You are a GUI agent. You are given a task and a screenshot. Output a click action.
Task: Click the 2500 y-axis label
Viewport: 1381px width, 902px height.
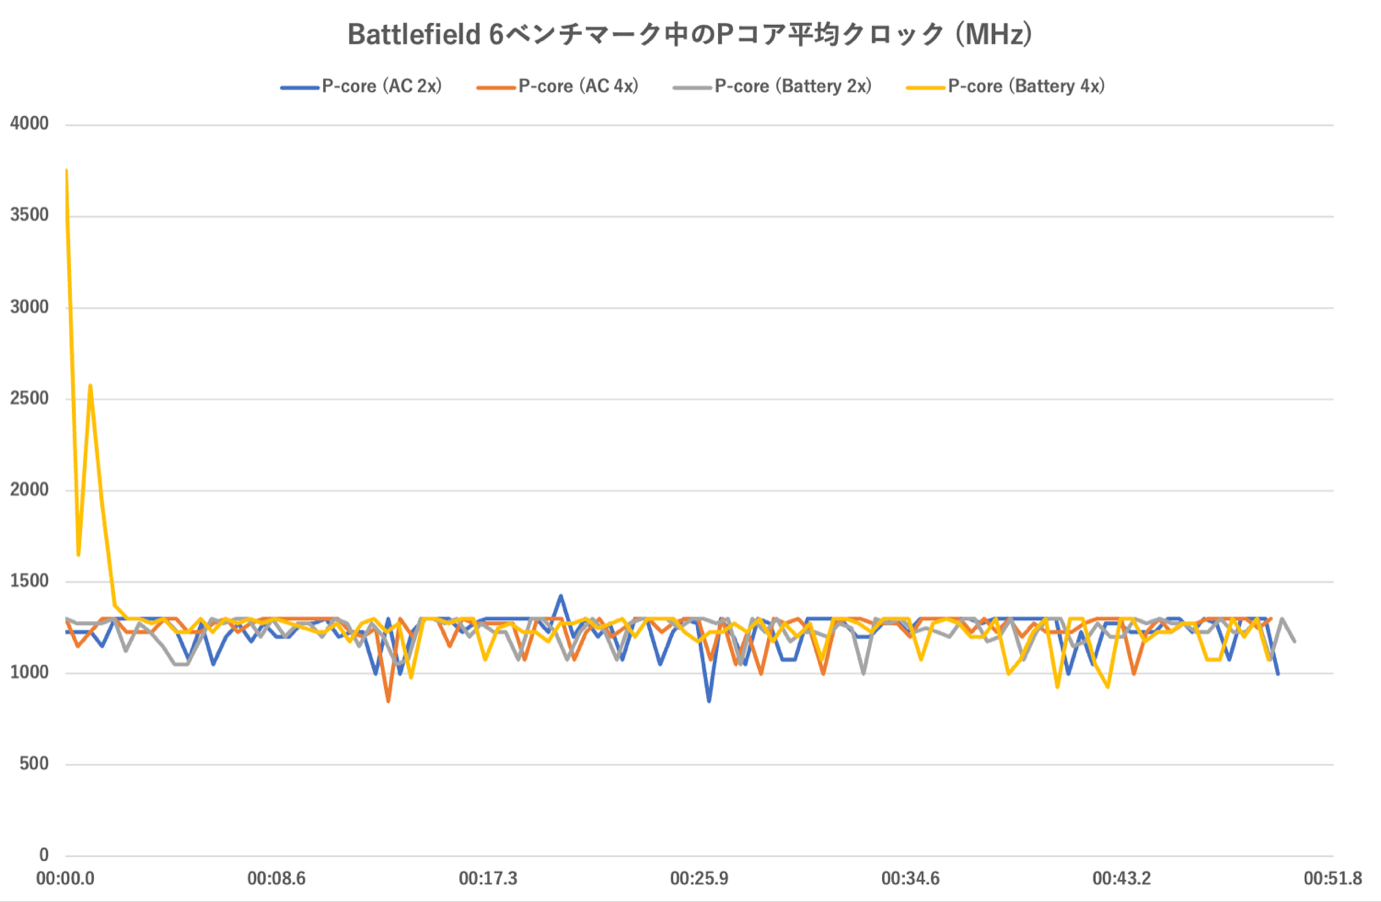pyautogui.click(x=29, y=398)
